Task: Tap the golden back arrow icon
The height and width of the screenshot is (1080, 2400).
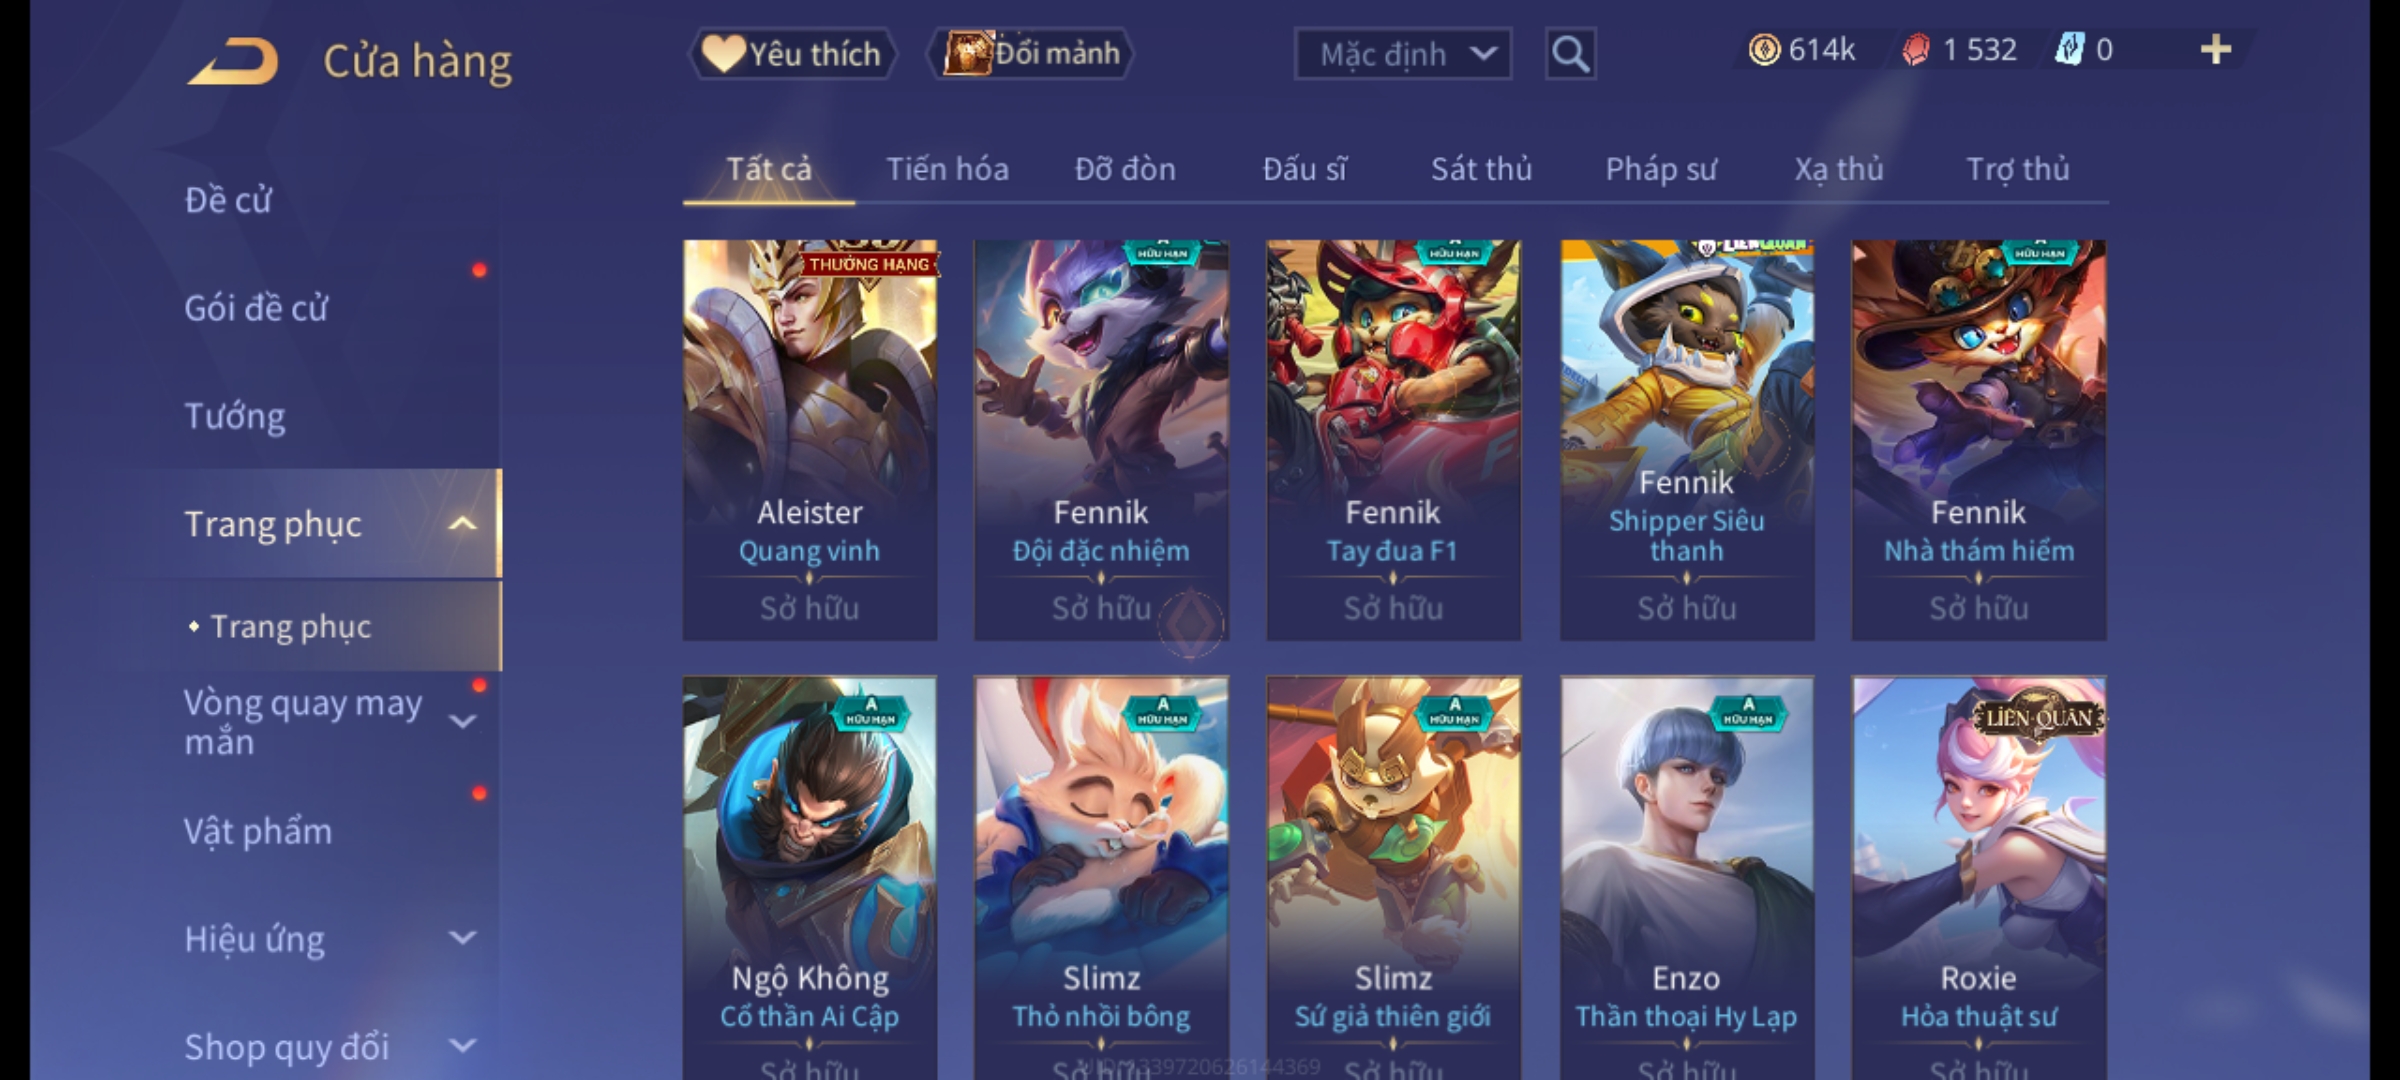Action: (232, 62)
